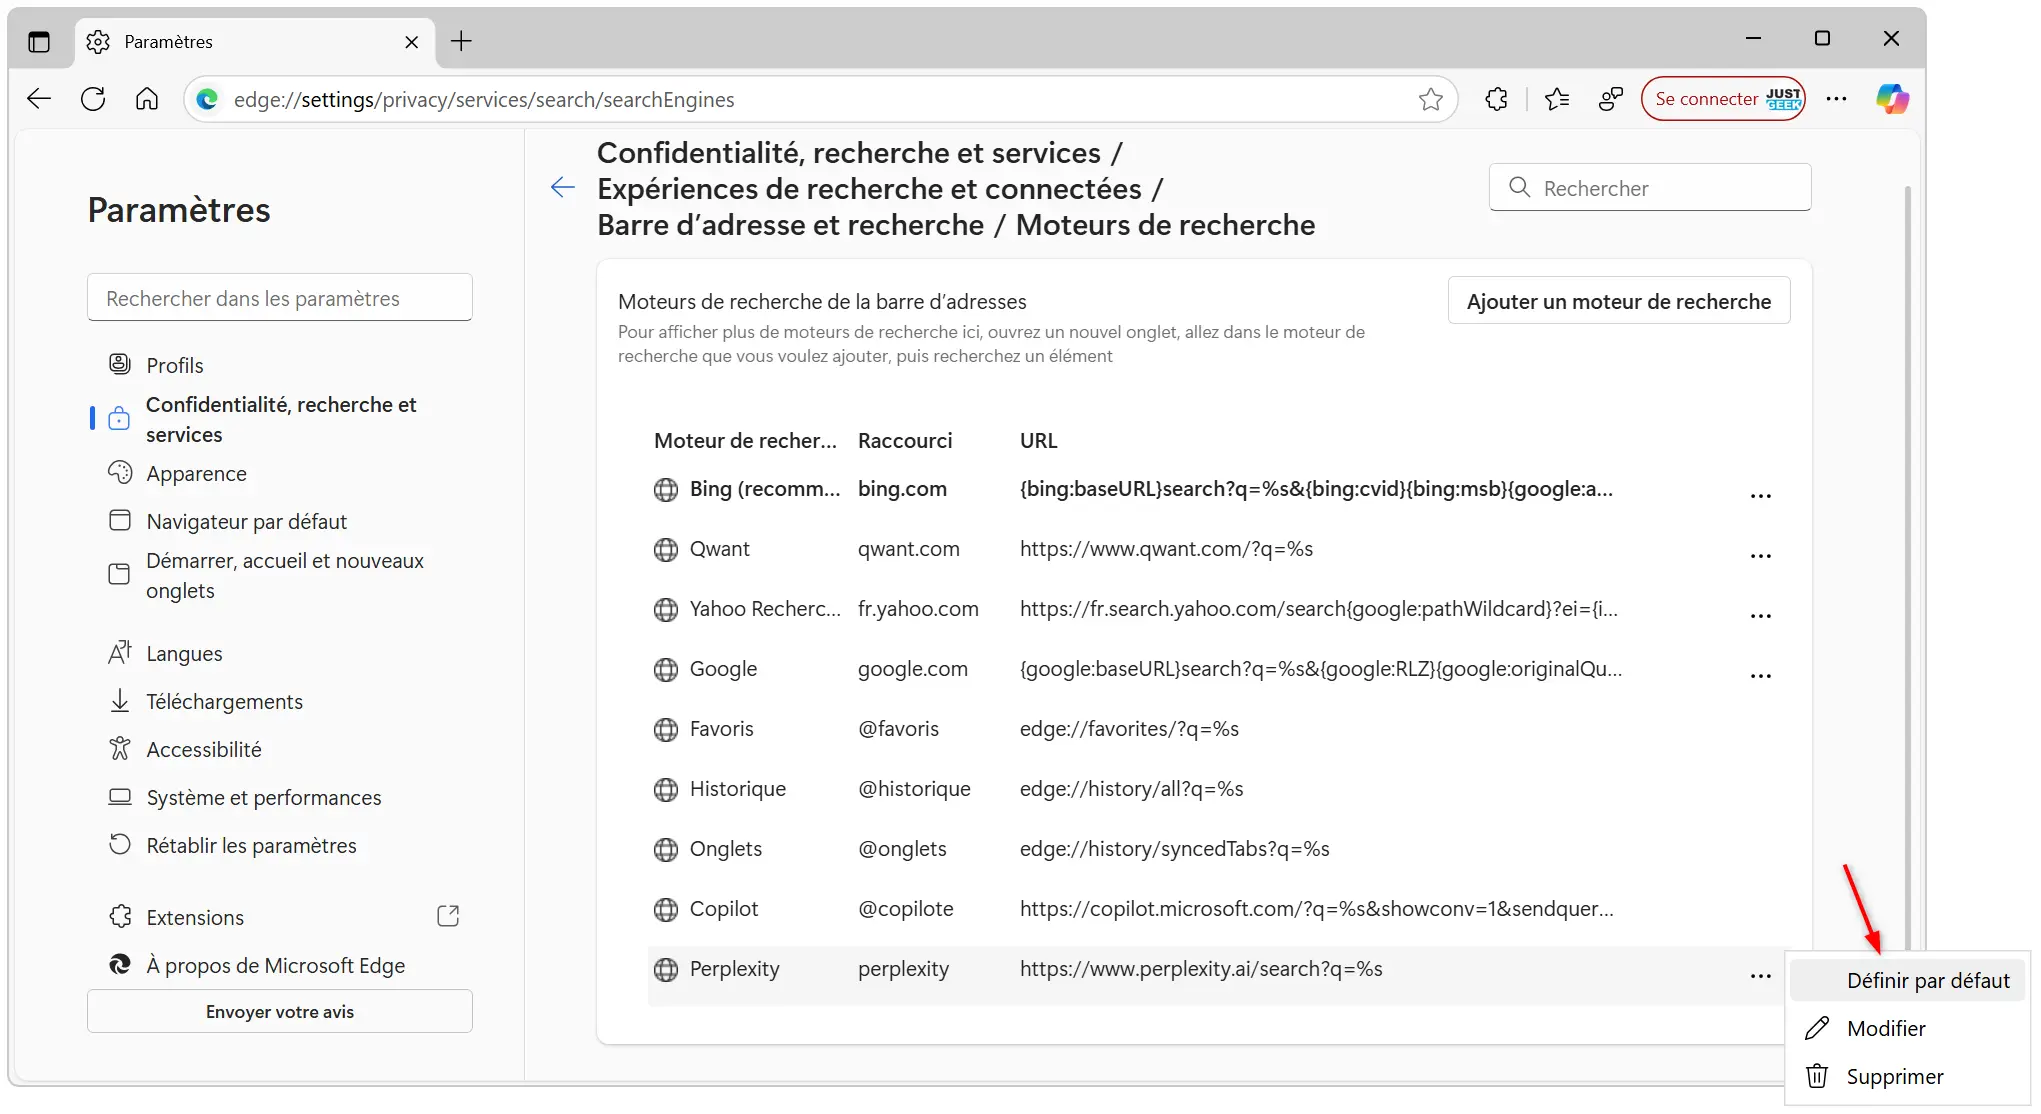Open Rétablir les paramètres section

(251, 845)
